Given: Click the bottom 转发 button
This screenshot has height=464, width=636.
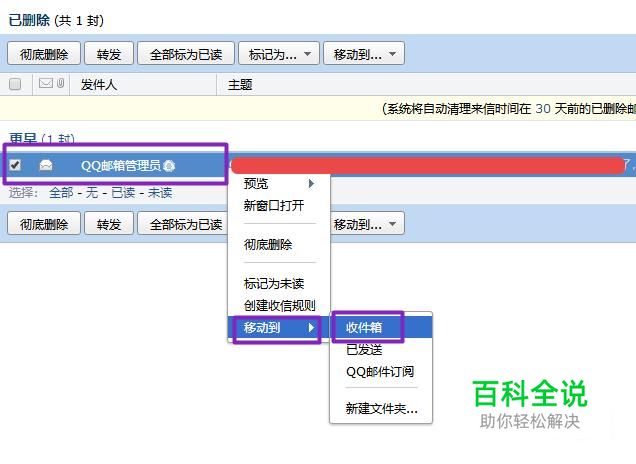Looking at the screenshot, I should coord(109,223).
